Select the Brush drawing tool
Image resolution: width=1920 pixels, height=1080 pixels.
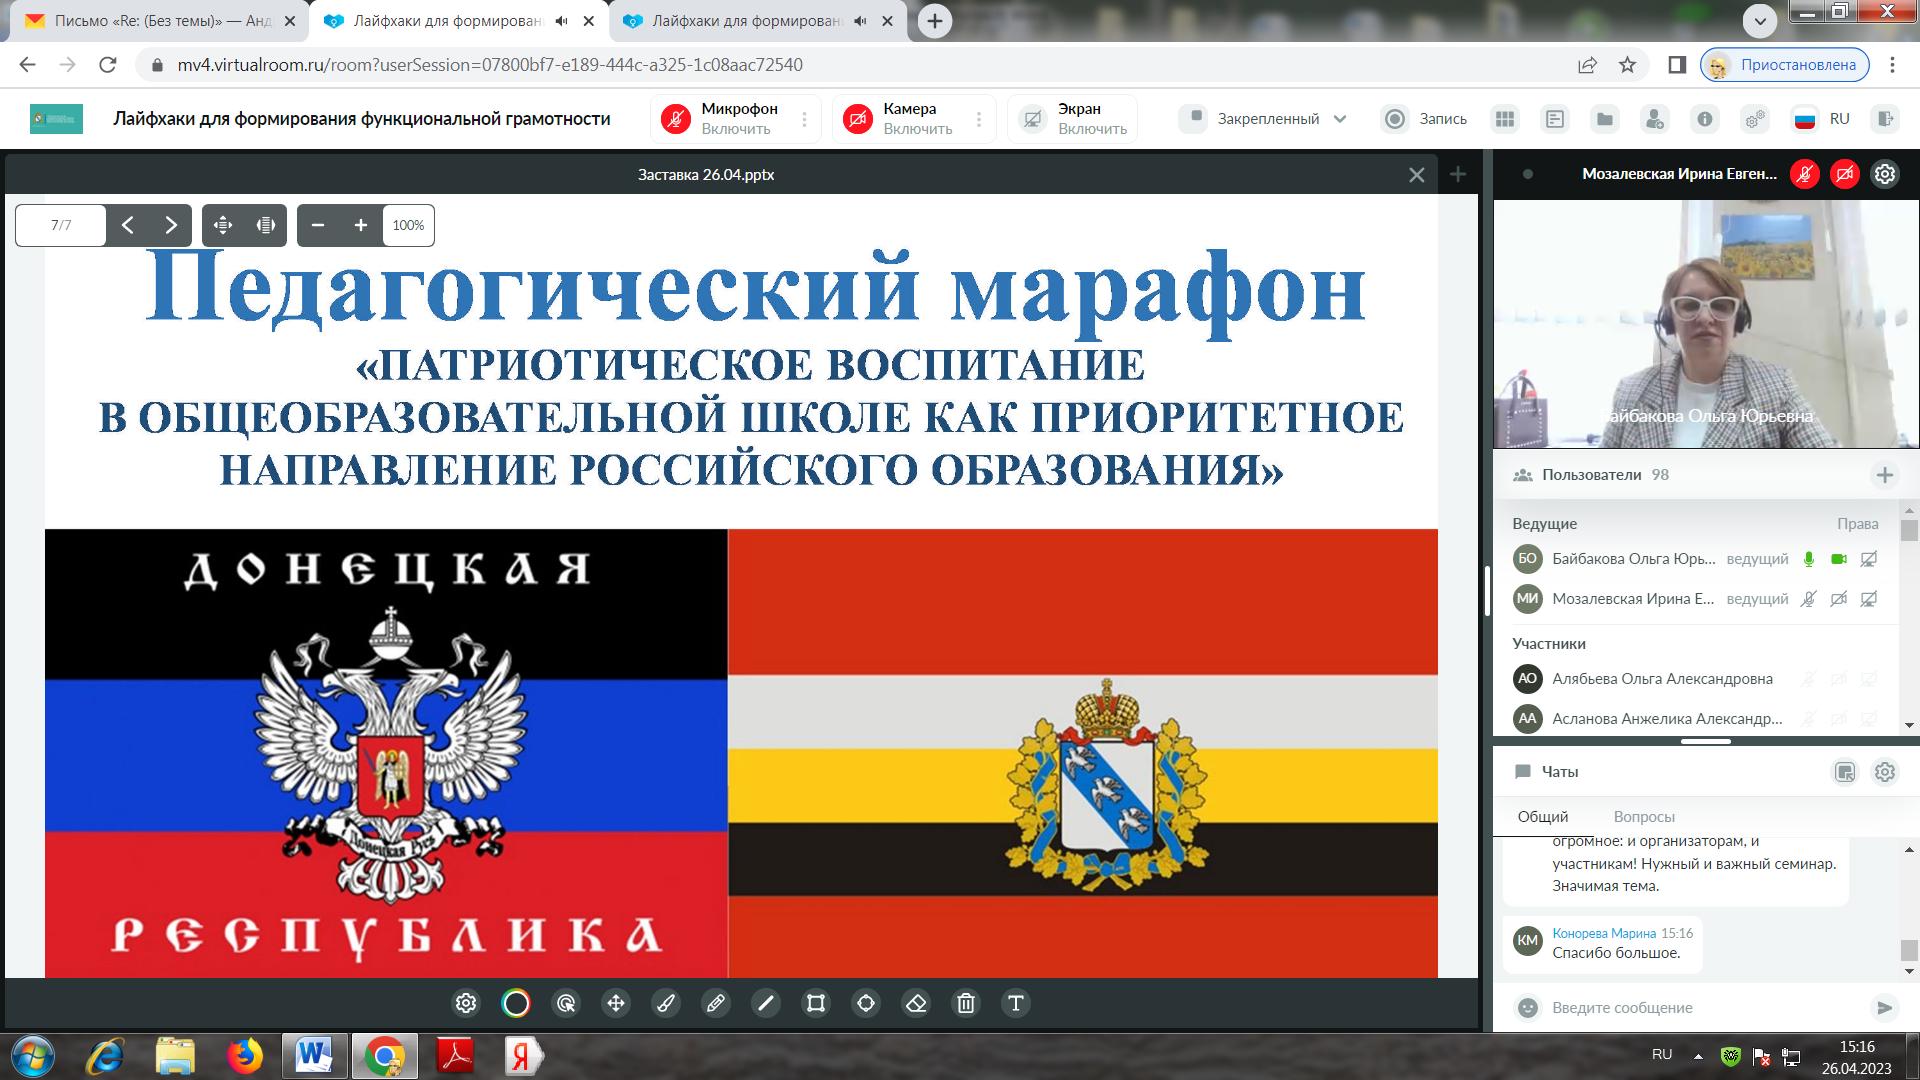(666, 1003)
